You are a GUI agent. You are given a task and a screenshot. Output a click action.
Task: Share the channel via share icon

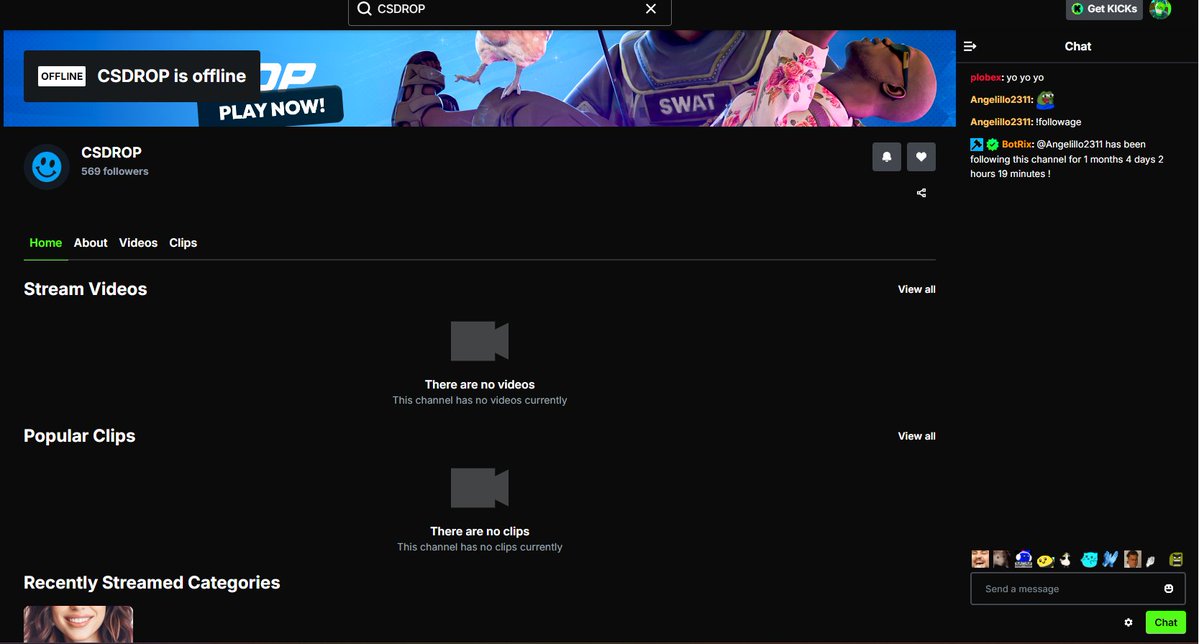921,193
